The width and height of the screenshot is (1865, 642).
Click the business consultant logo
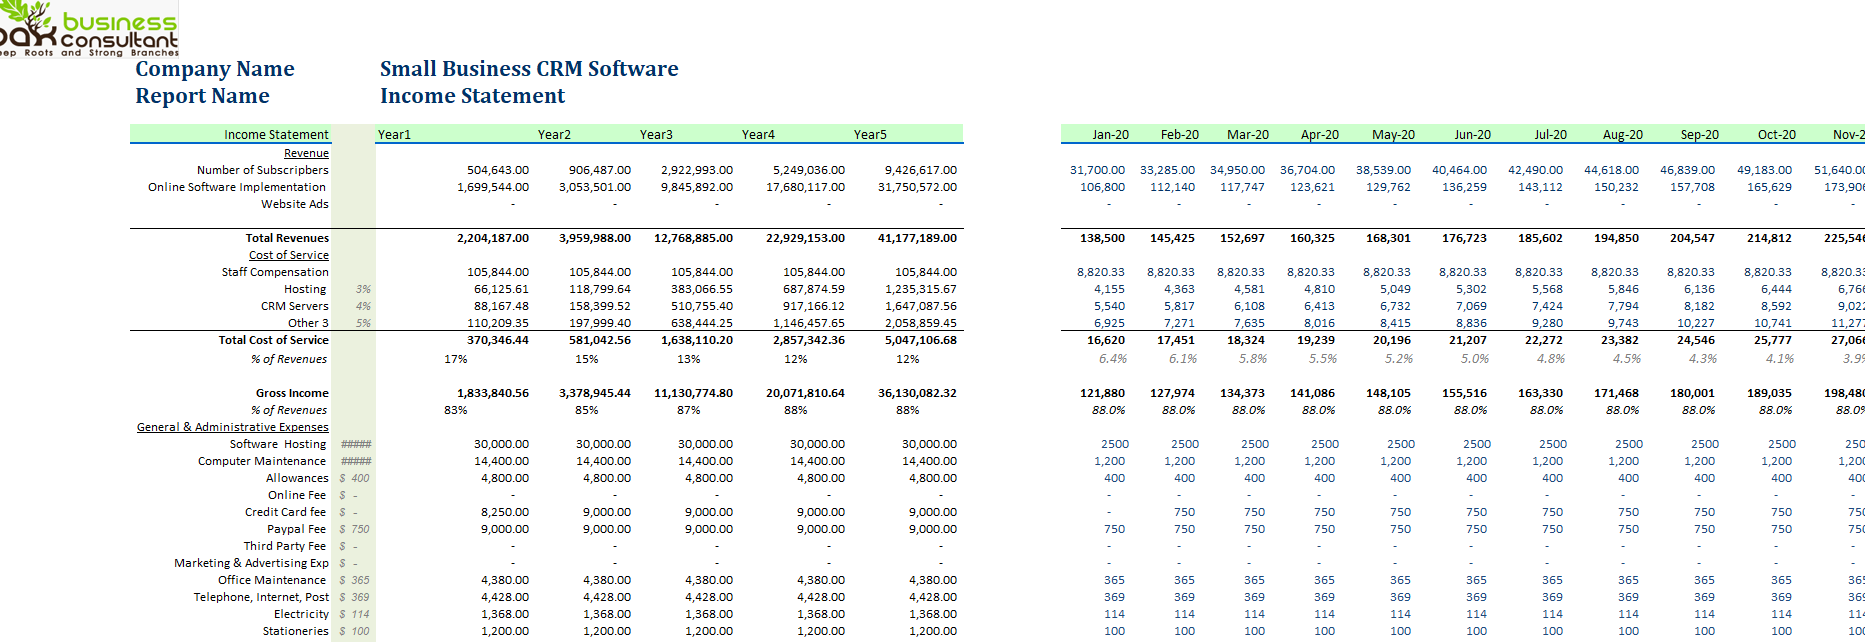click(x=89, y=29)
